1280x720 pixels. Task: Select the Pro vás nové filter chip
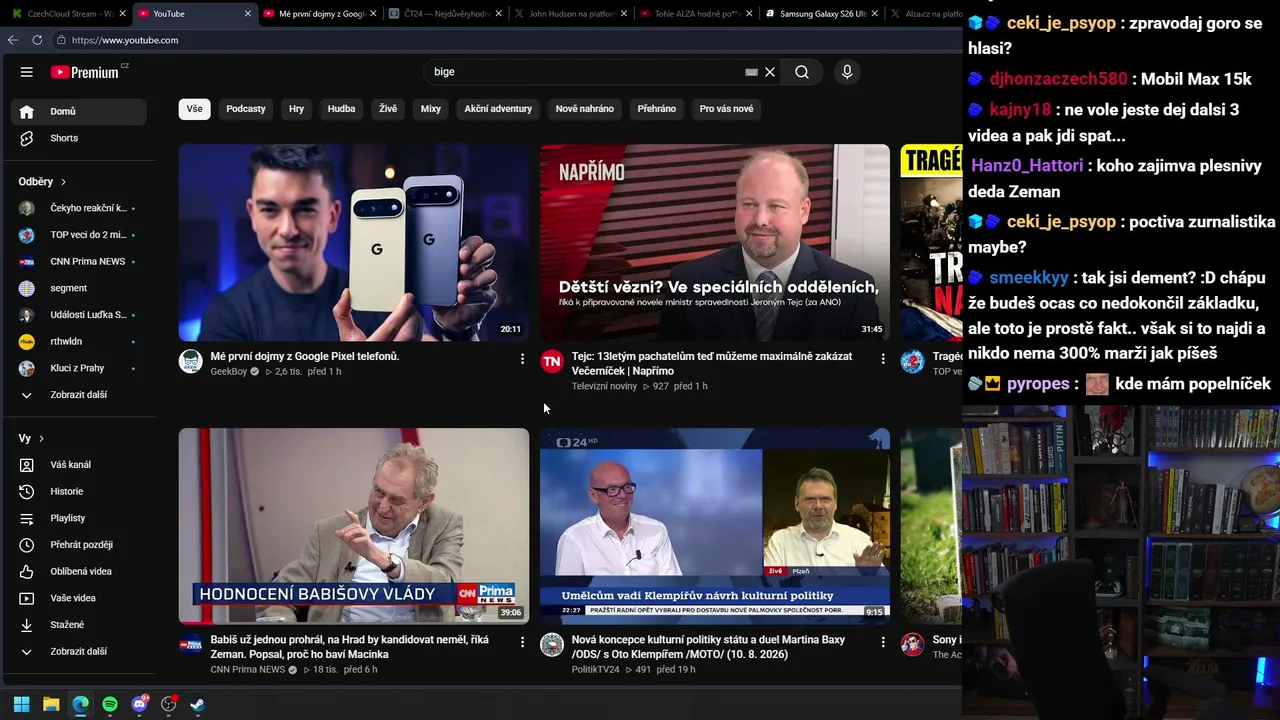pos(727,109)
